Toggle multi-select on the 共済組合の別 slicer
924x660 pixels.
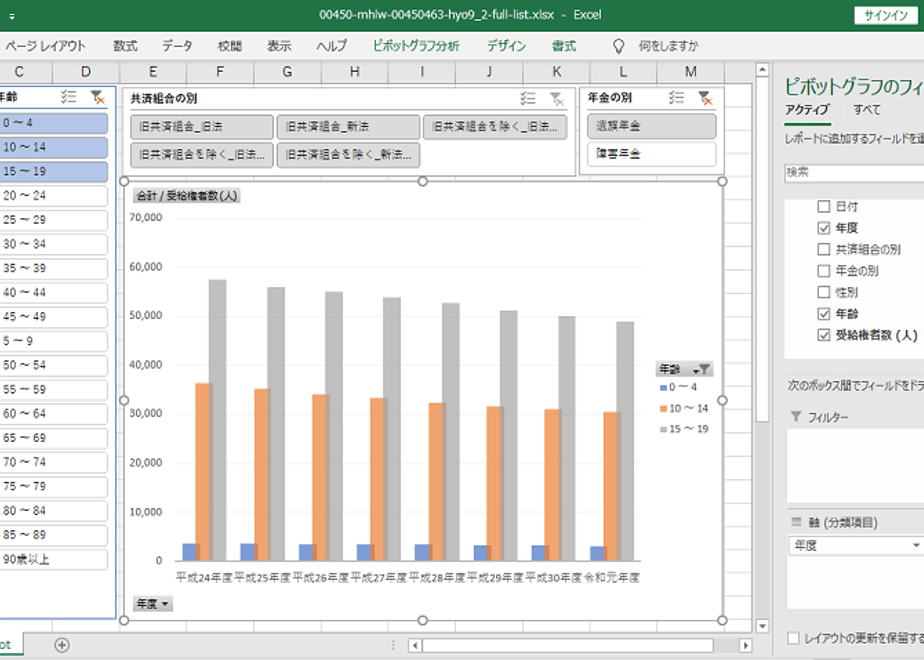coord(528,98)
